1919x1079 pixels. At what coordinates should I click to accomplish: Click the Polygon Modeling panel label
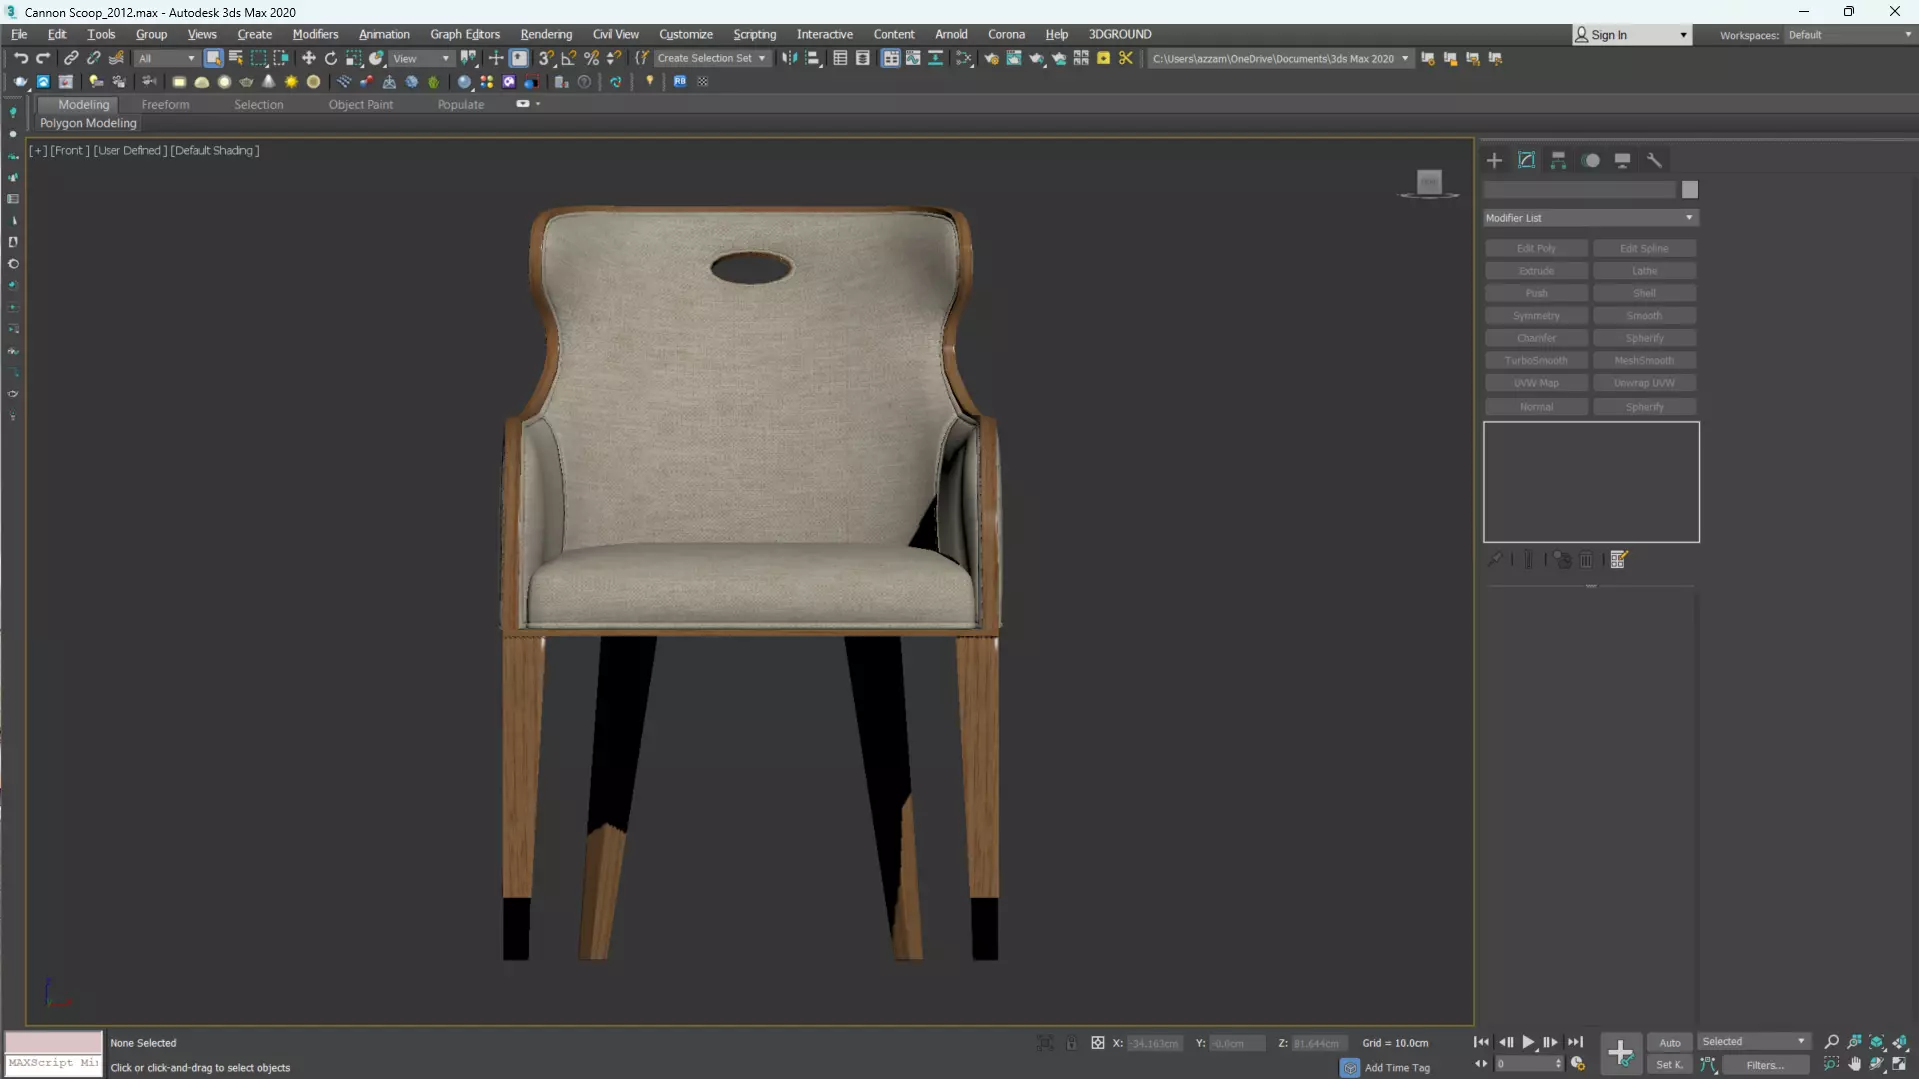pos(88,123)
